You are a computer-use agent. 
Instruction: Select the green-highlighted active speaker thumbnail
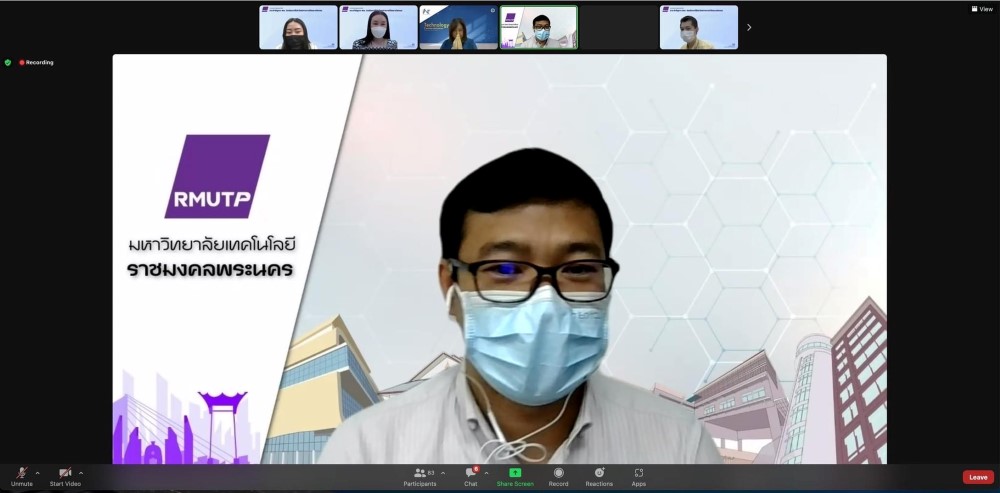(539, 27)
